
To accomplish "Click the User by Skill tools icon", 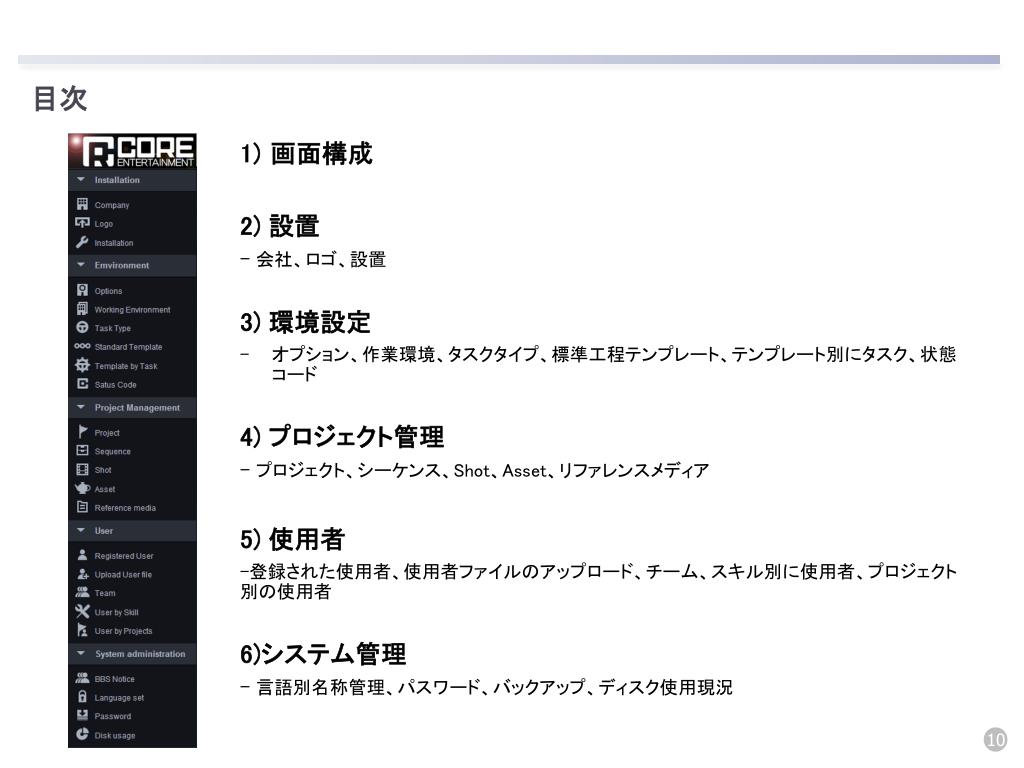I will tap(82, 611).
